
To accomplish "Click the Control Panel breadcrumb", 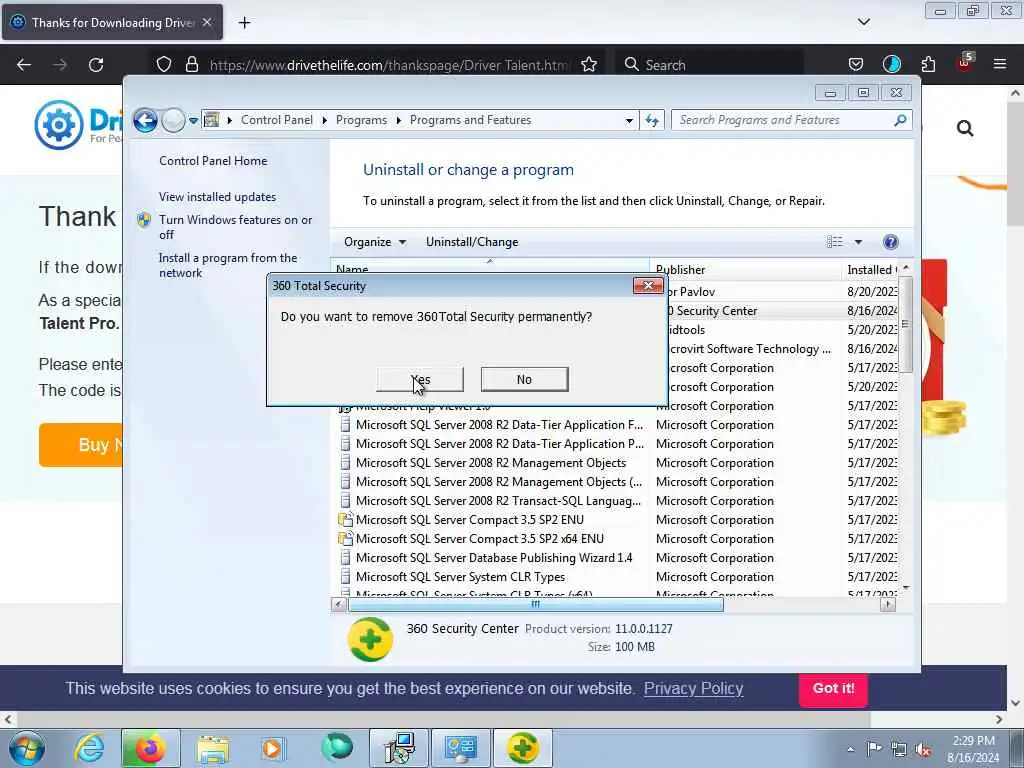I will (277, 120).
